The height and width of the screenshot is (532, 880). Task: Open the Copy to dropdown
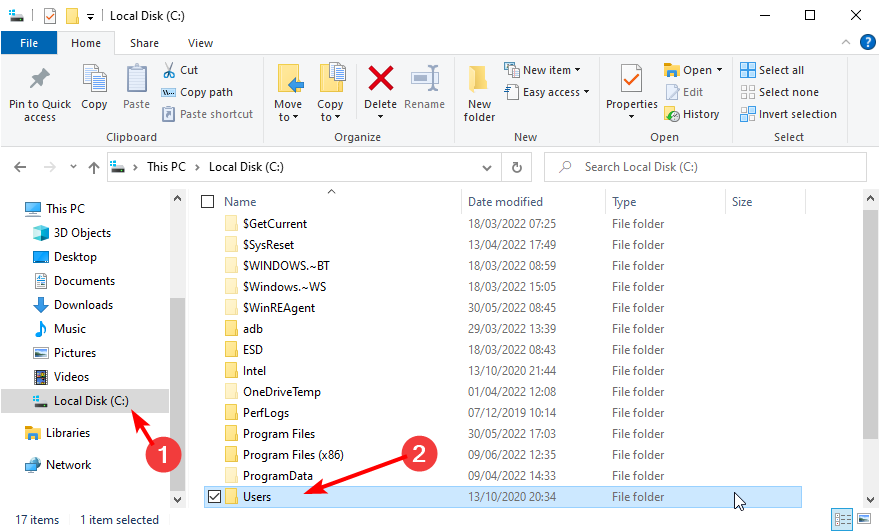click(x=330, y=111)
